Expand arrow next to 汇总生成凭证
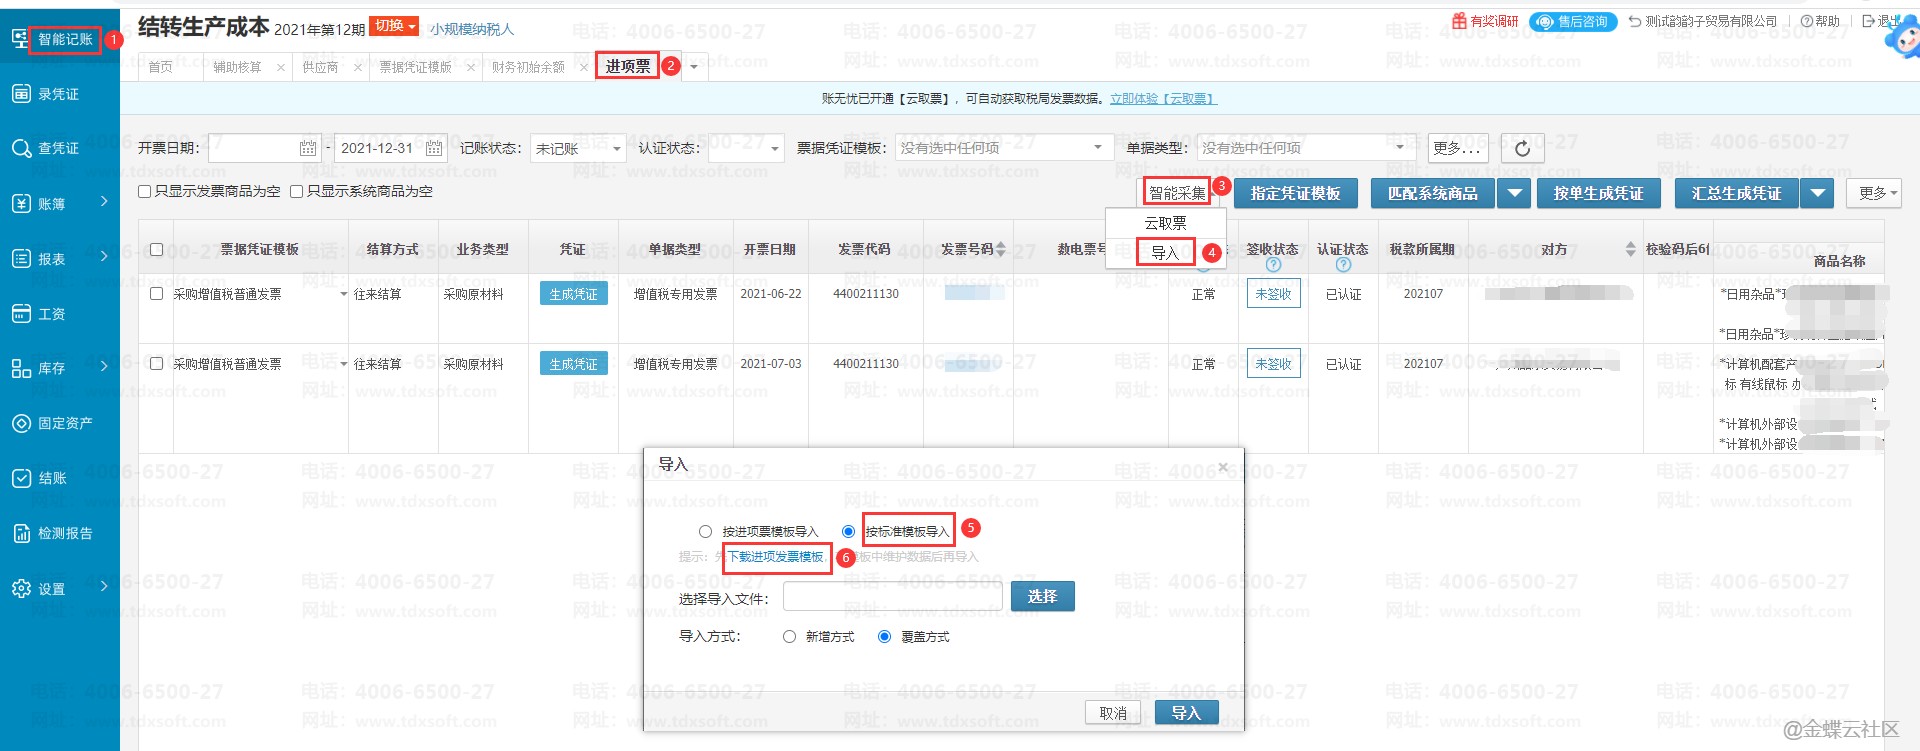1920x751 pixels. 1818,194
